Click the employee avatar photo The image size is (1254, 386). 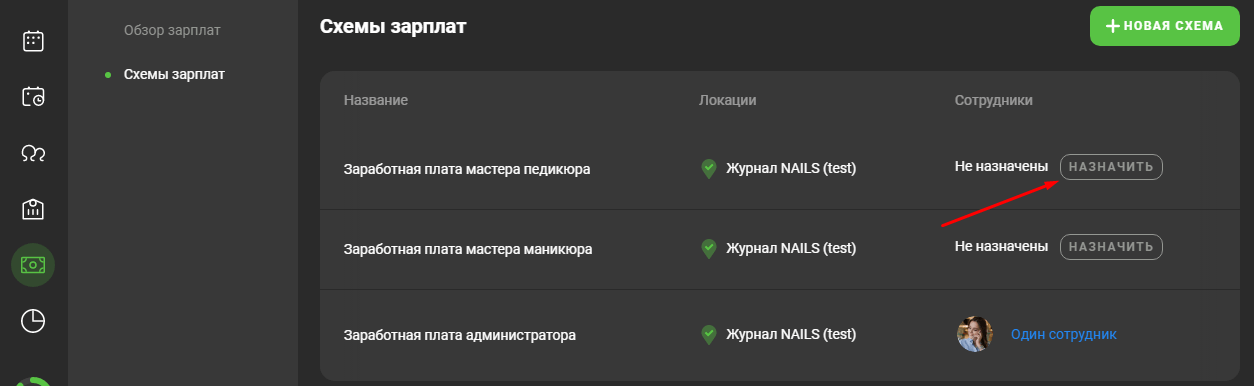(x=975, y=334)
